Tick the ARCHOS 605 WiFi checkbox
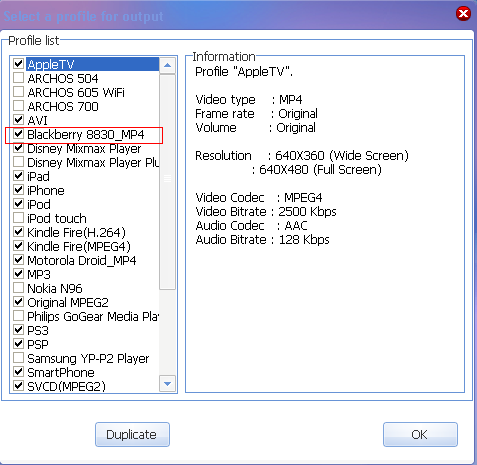 point(18,92)
